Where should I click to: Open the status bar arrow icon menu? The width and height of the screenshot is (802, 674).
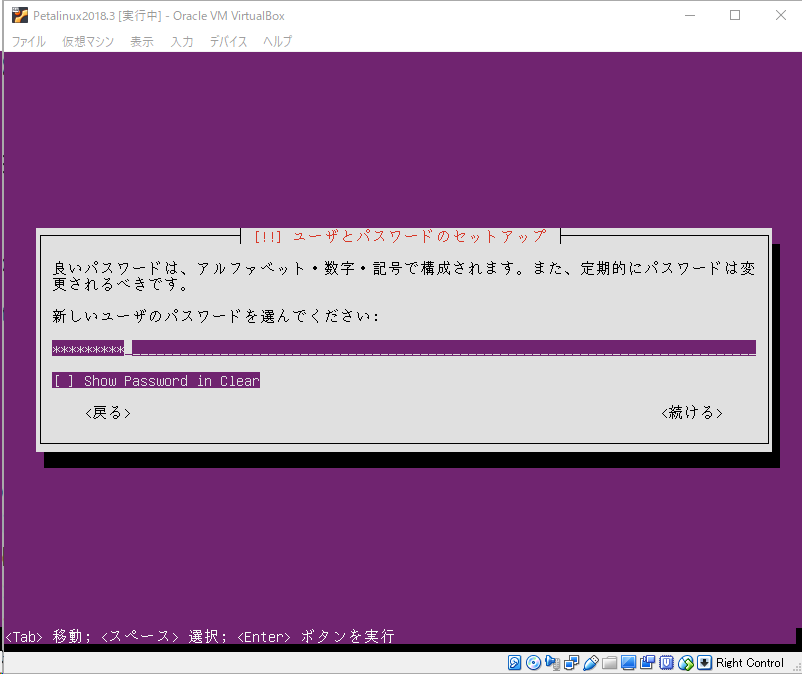705,662
